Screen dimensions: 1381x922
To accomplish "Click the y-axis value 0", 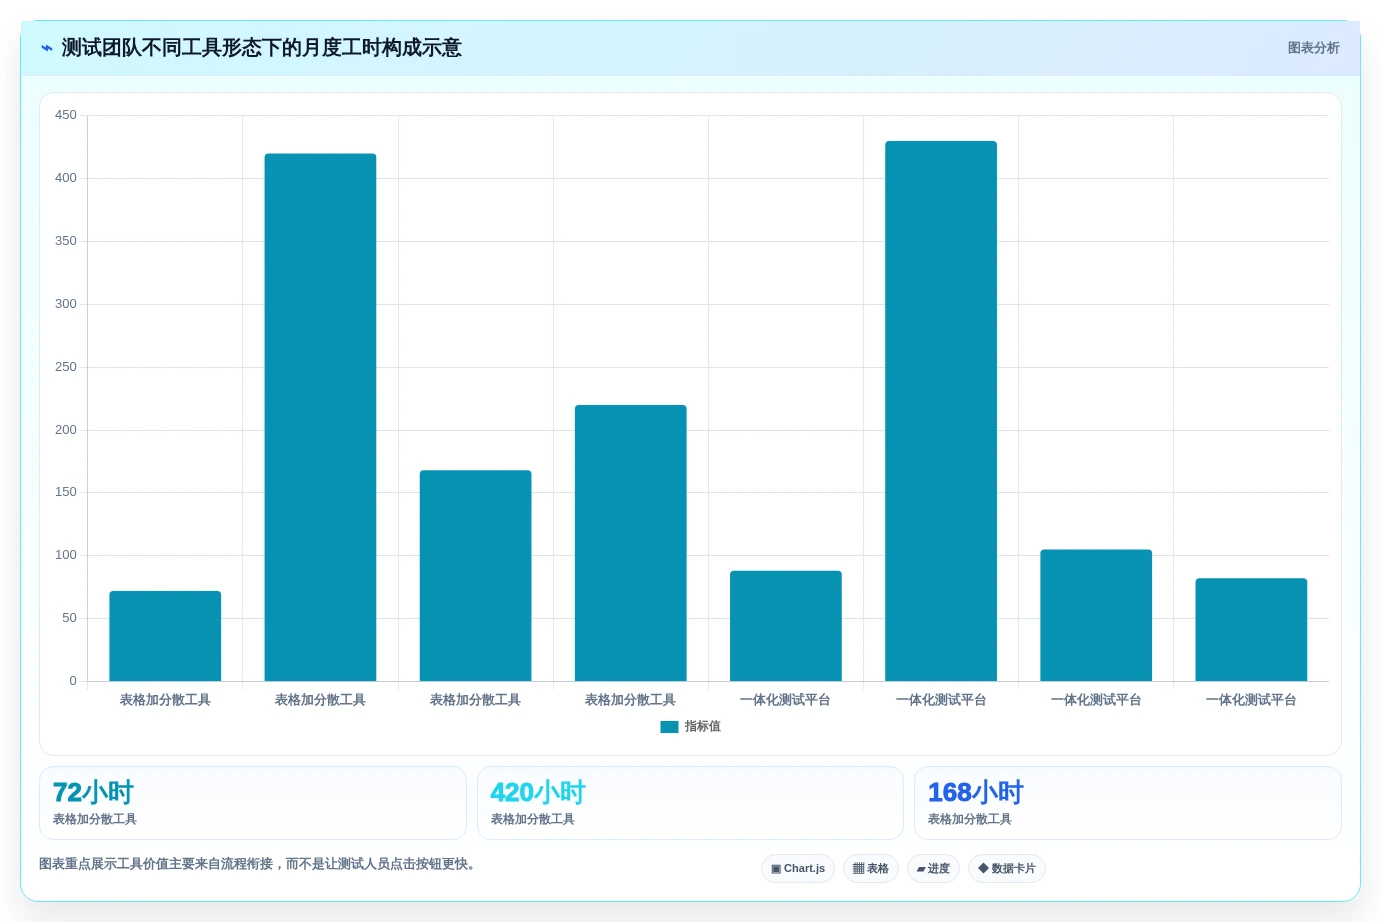I will 73,681.
